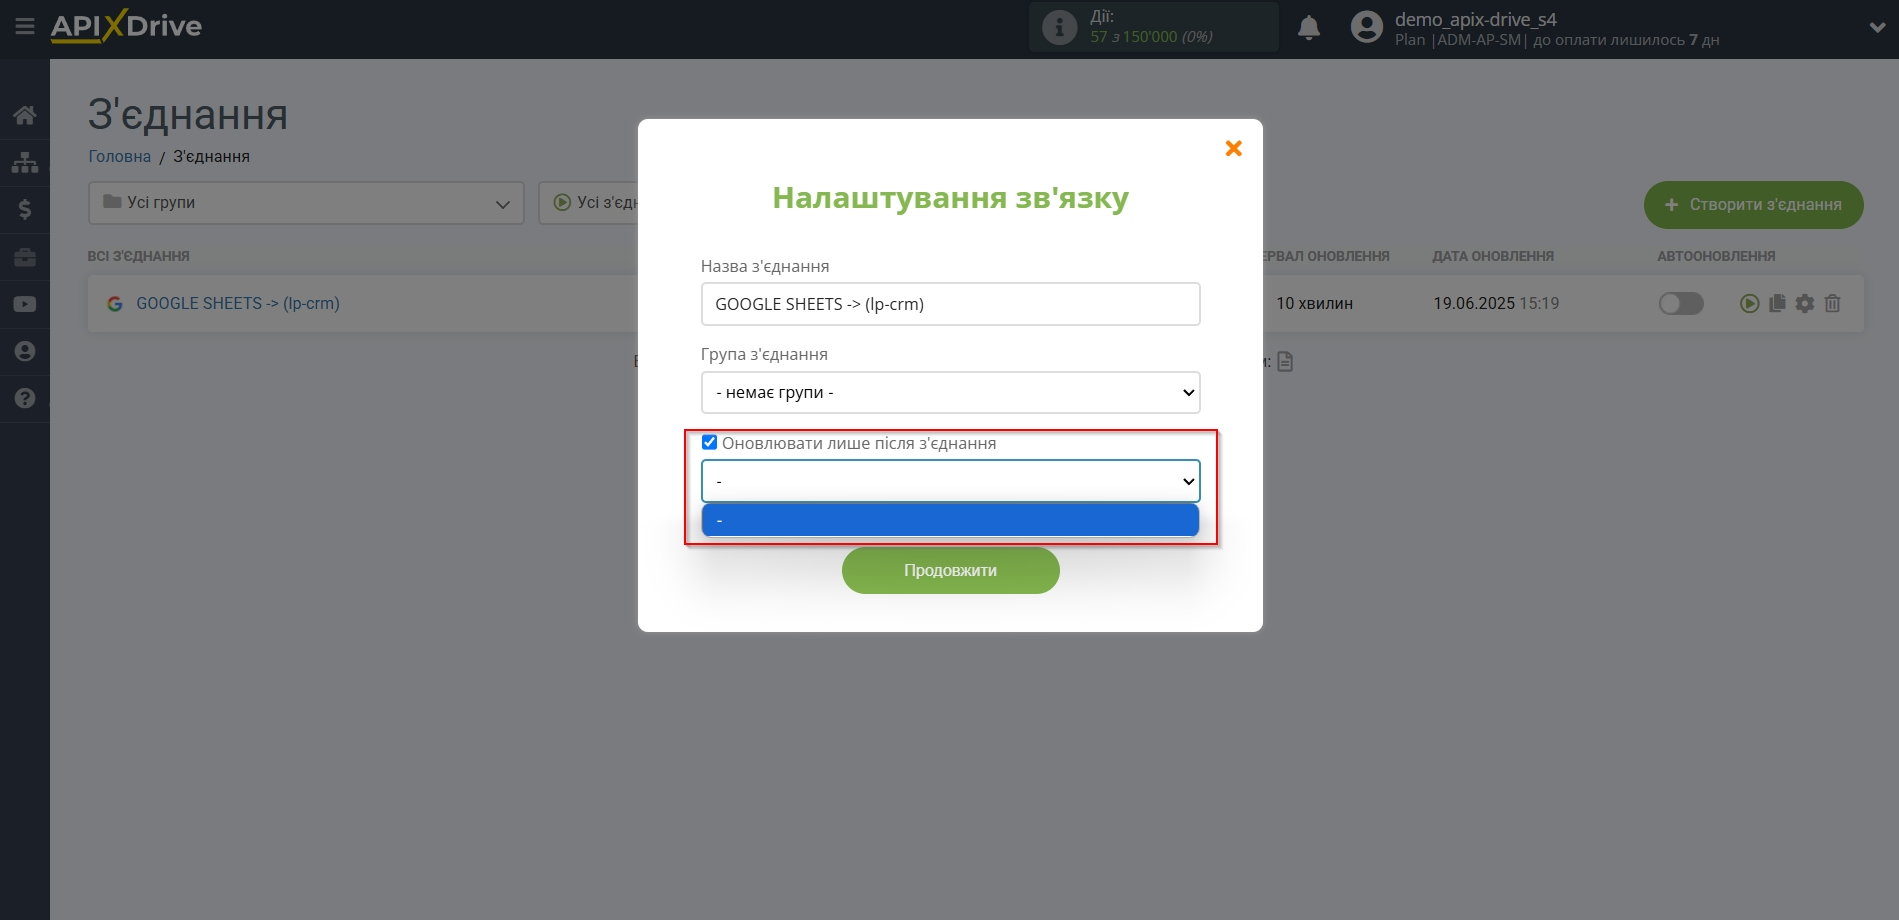Image resolution: width=1899 pixels, height=920 pixels.
Task: Close the Налаштування зв'язку dialog
Action: pyautogui.click(x=1234, y=148)
